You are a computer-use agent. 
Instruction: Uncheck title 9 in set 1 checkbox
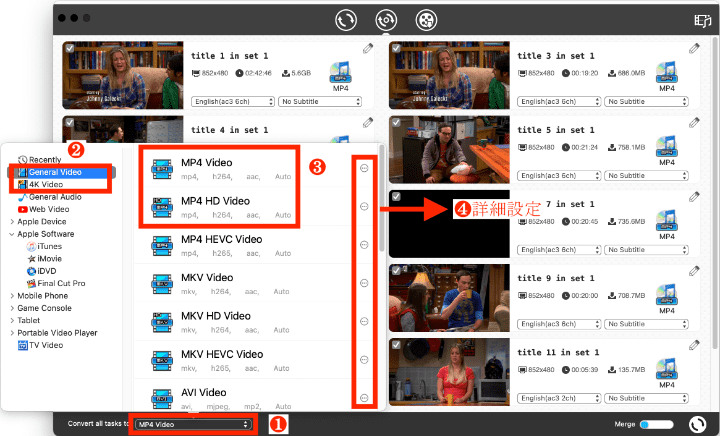396,271
